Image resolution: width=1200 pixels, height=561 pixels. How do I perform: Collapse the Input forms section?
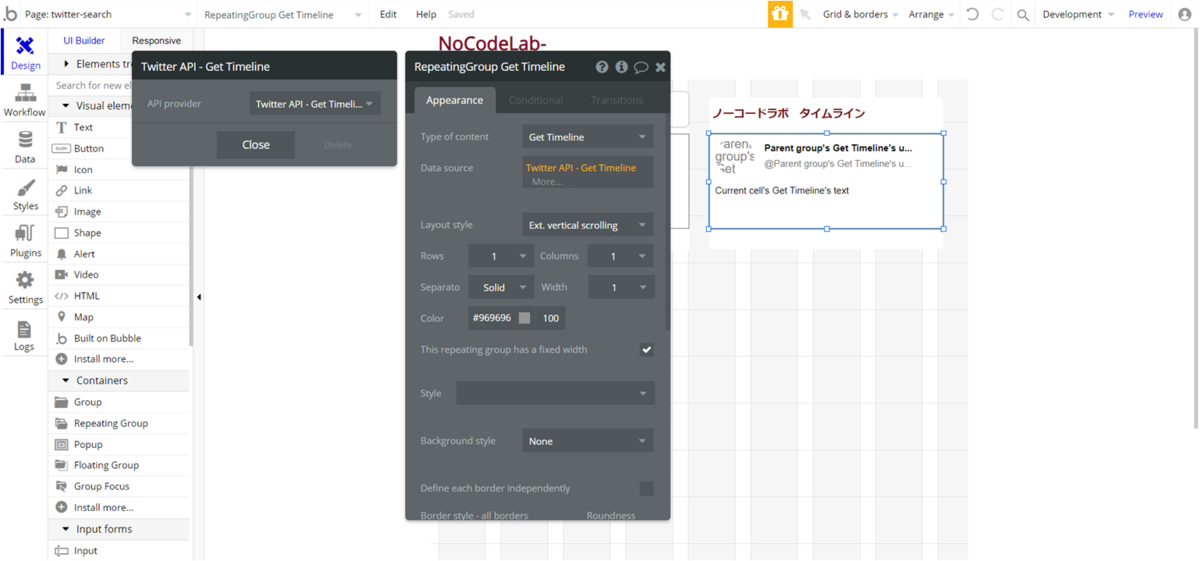(119, 529)
